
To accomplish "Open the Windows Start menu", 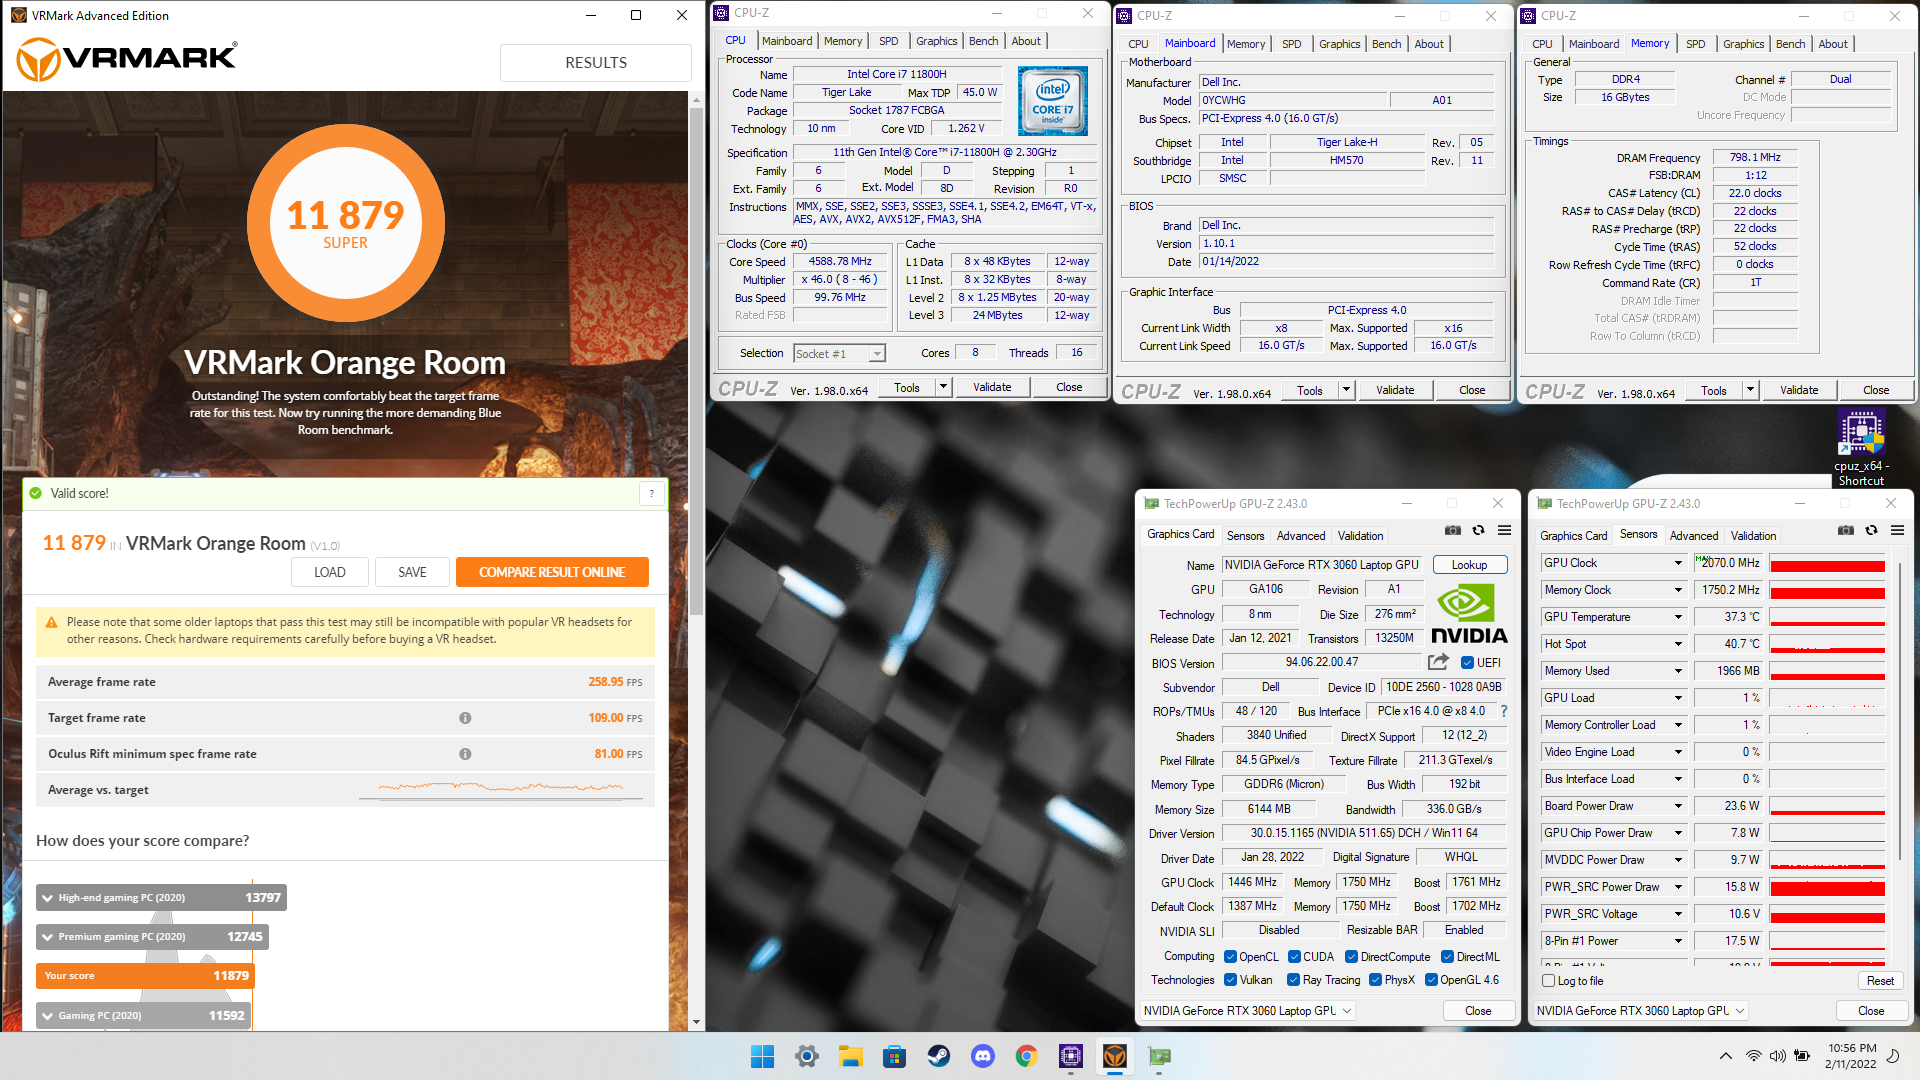I will pos(762,1056).
